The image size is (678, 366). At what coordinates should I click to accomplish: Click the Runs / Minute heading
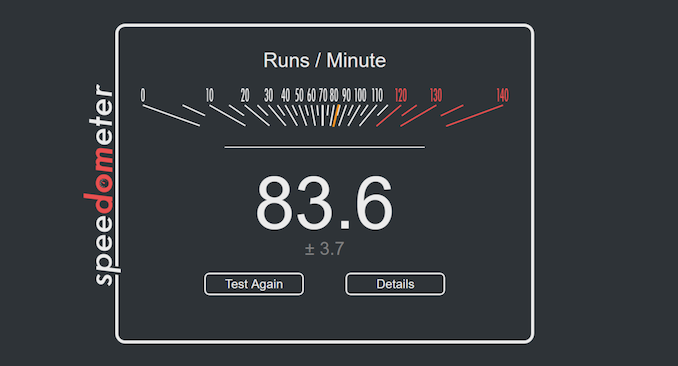[324, 61]
